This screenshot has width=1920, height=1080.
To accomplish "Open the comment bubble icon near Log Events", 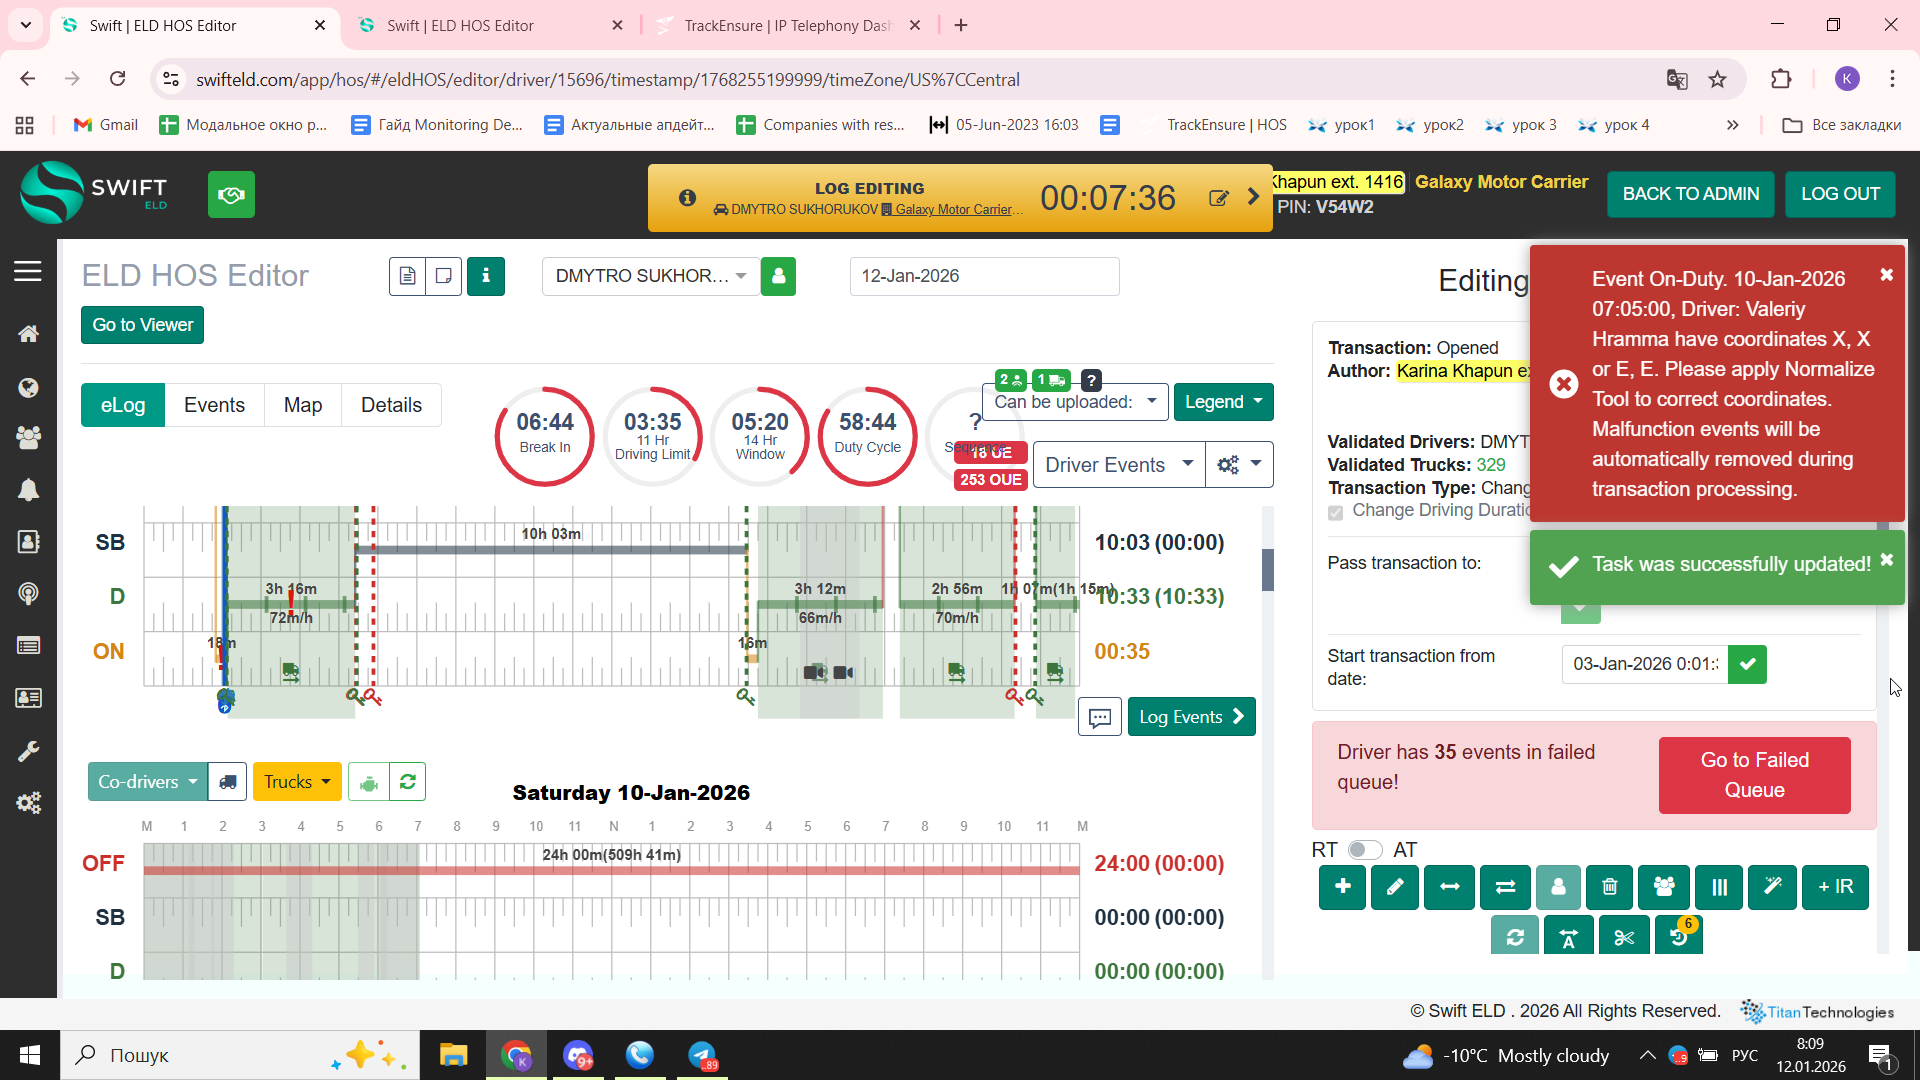I will coord(1099,717).
